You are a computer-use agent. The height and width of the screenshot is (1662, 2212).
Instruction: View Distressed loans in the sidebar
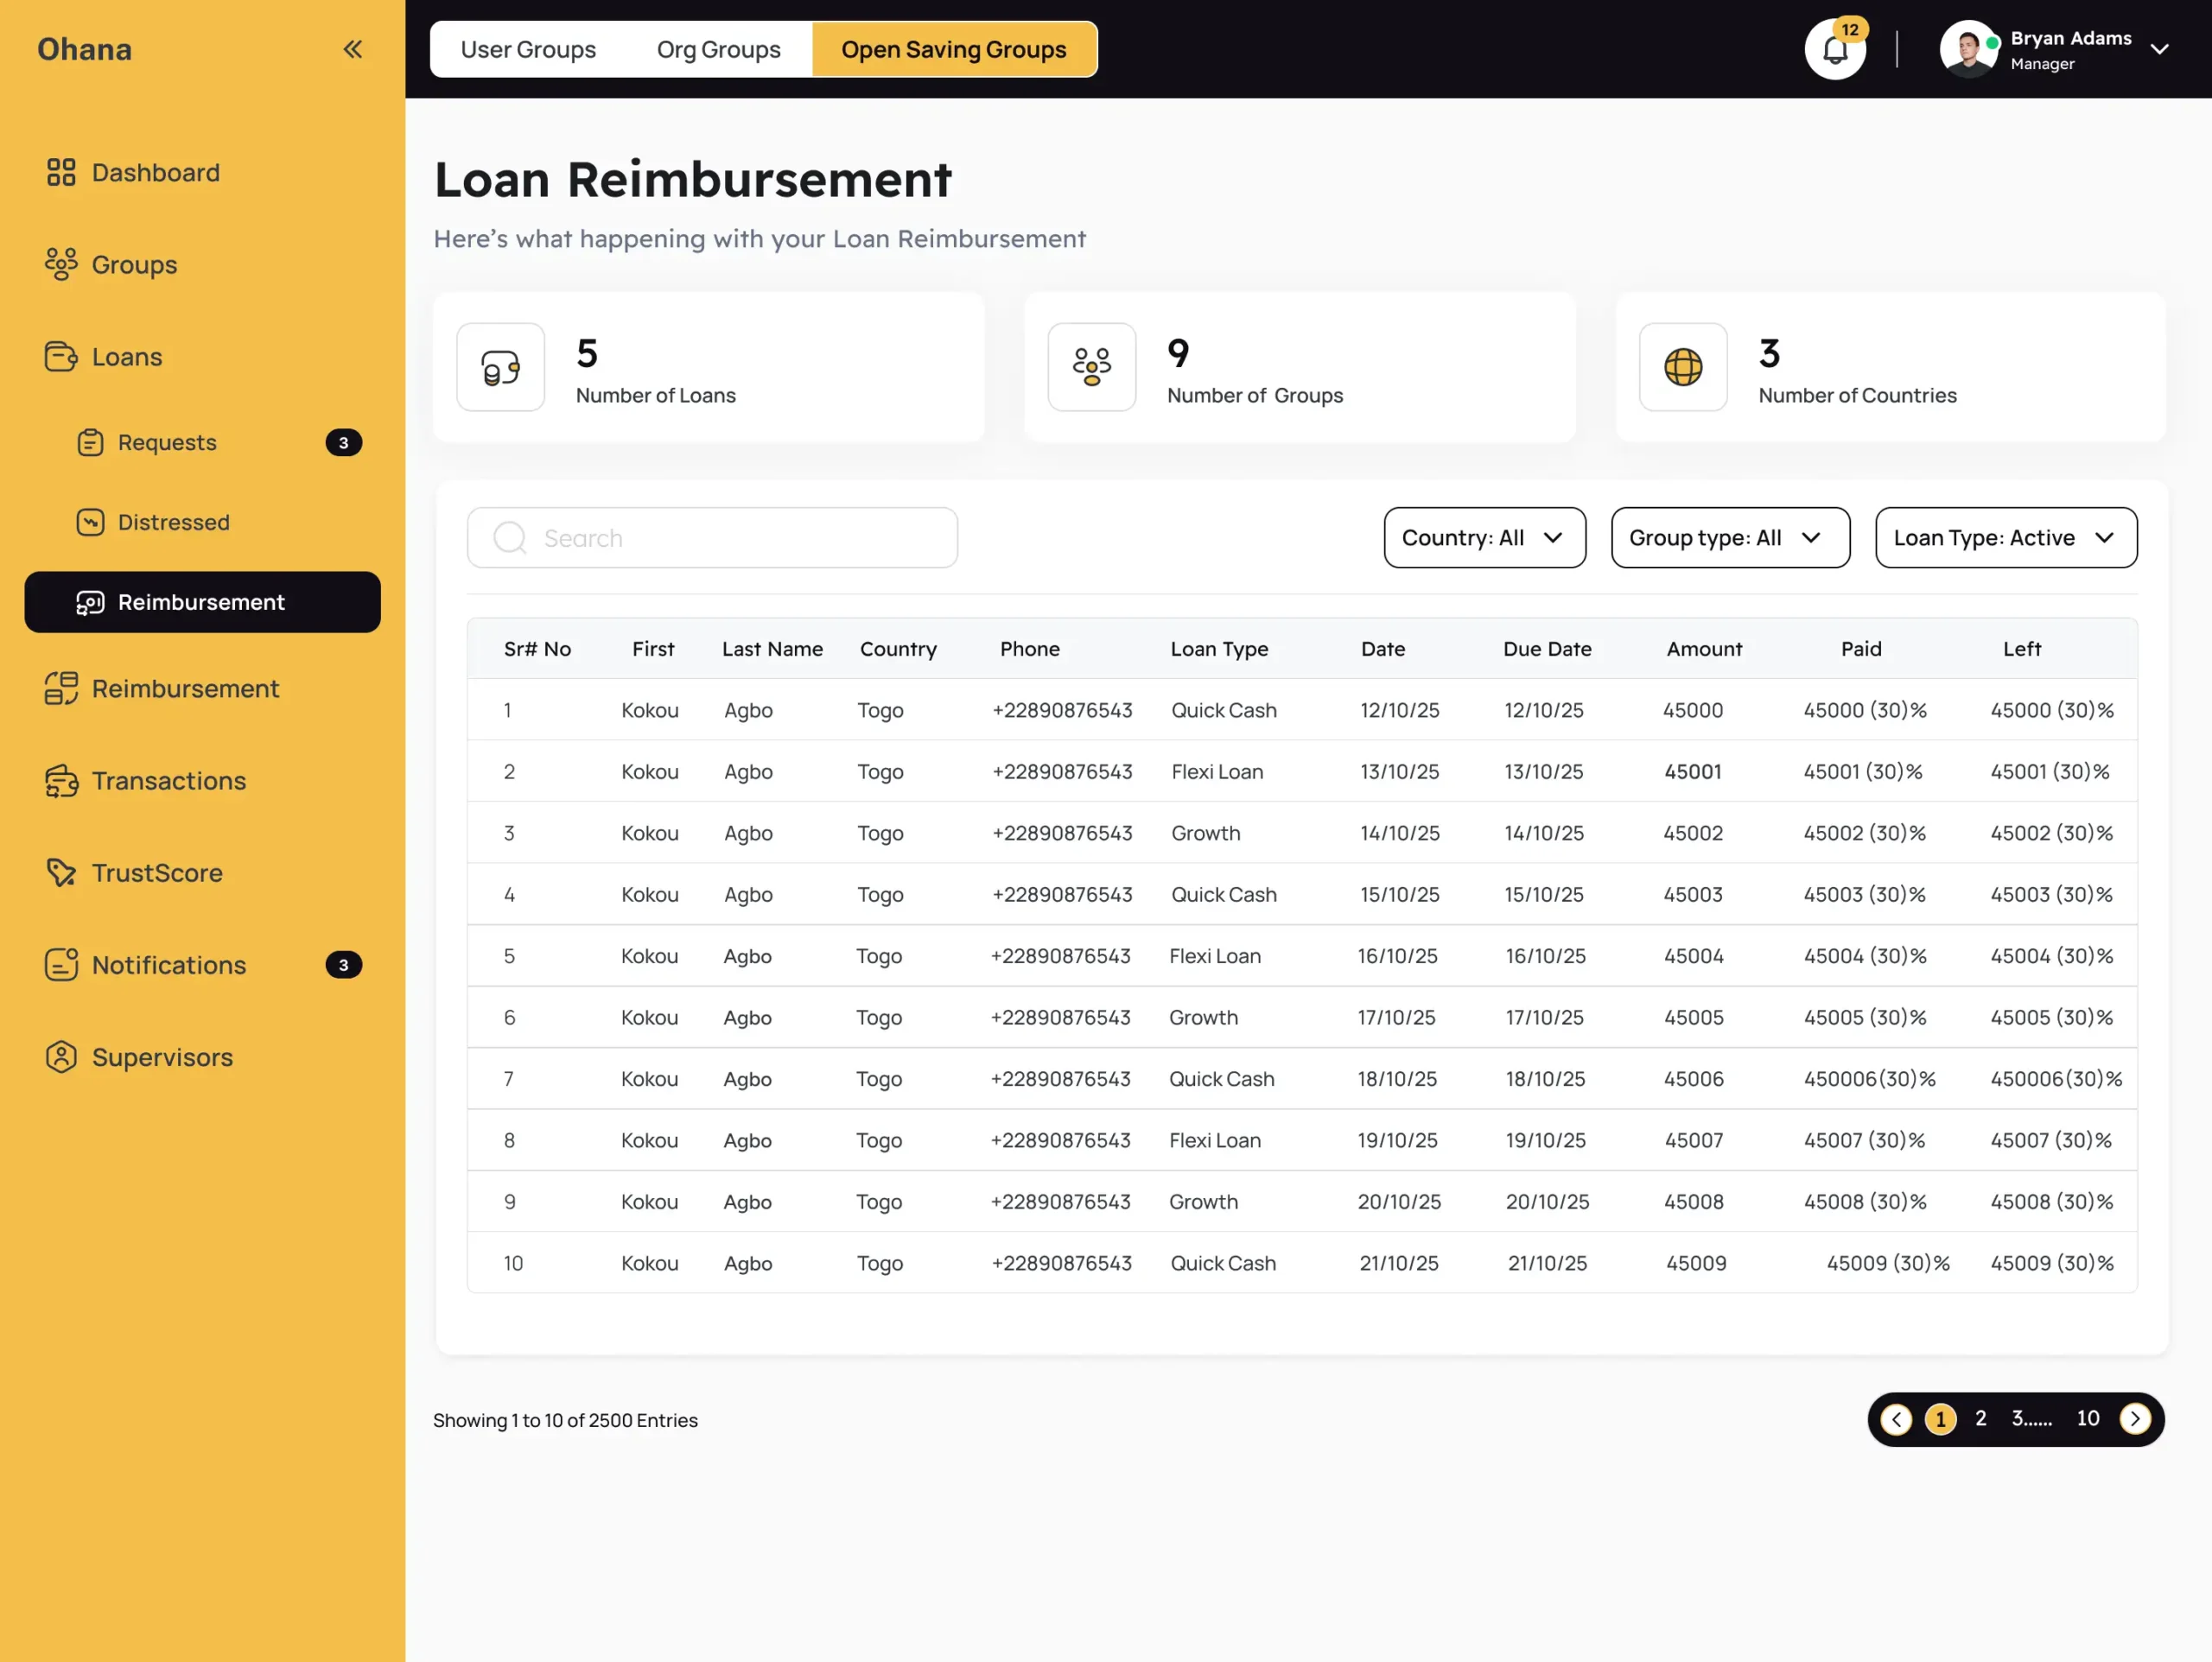173,522
